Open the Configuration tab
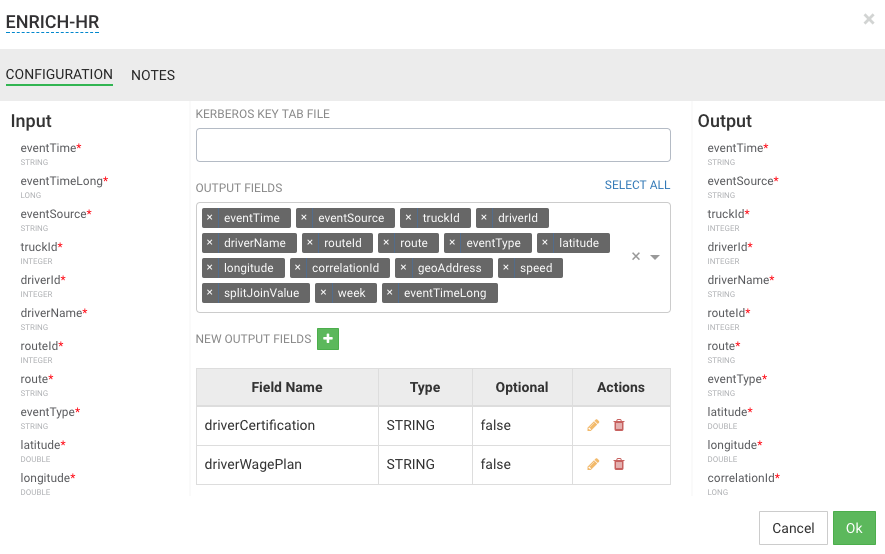The height and width of the screenshot is (554, 885). [59, 75]
